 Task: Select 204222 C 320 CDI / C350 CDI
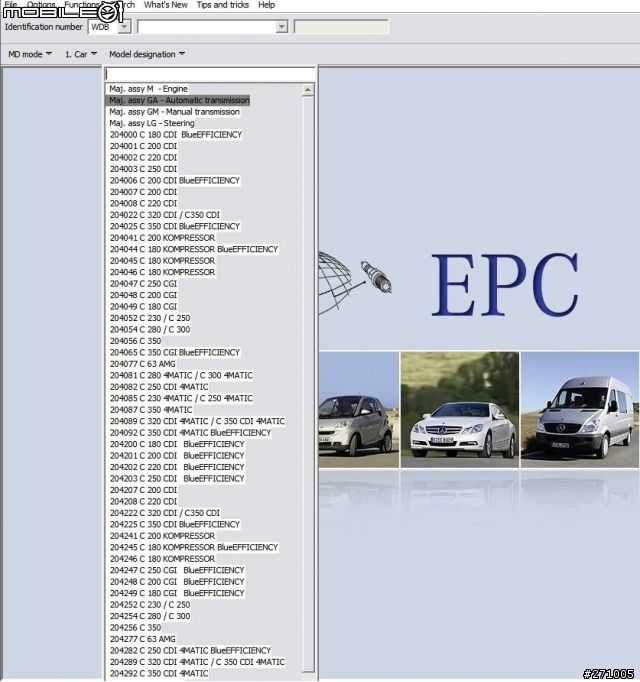[165, 513]
